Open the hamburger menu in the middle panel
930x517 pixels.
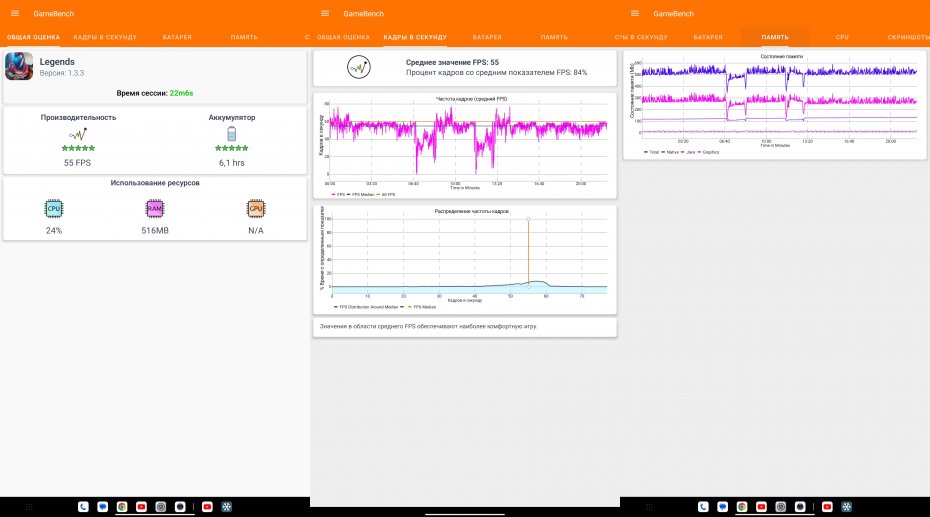tap(325, 13)
